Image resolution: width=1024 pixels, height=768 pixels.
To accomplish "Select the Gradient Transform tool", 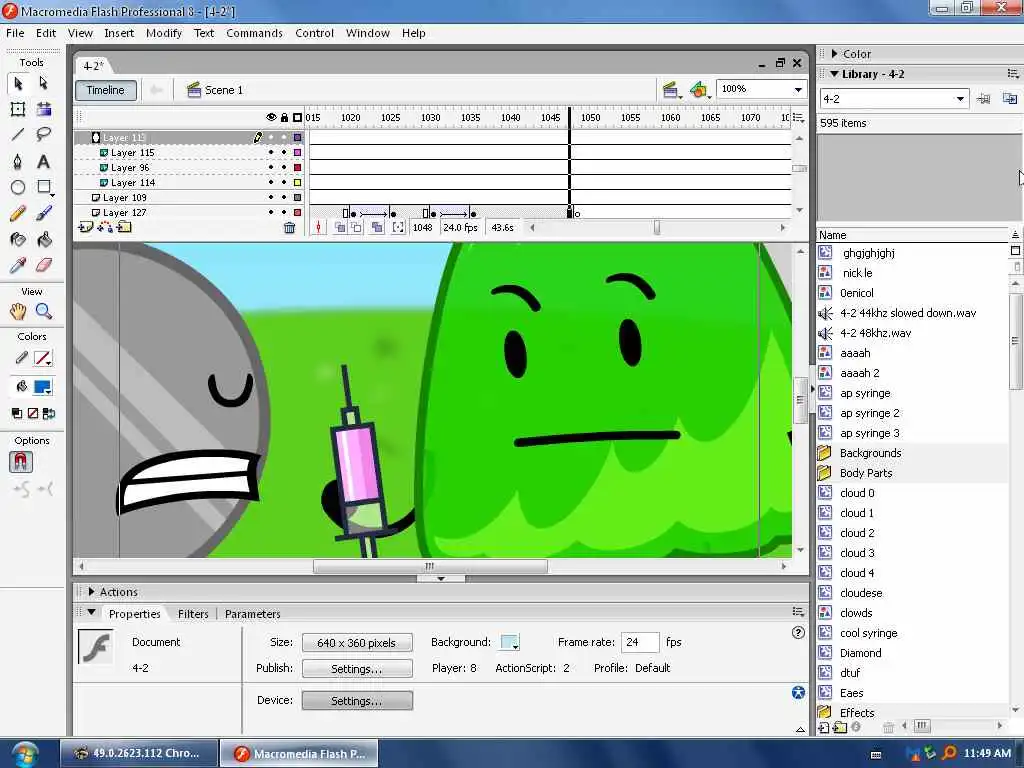I will (43, 109).
